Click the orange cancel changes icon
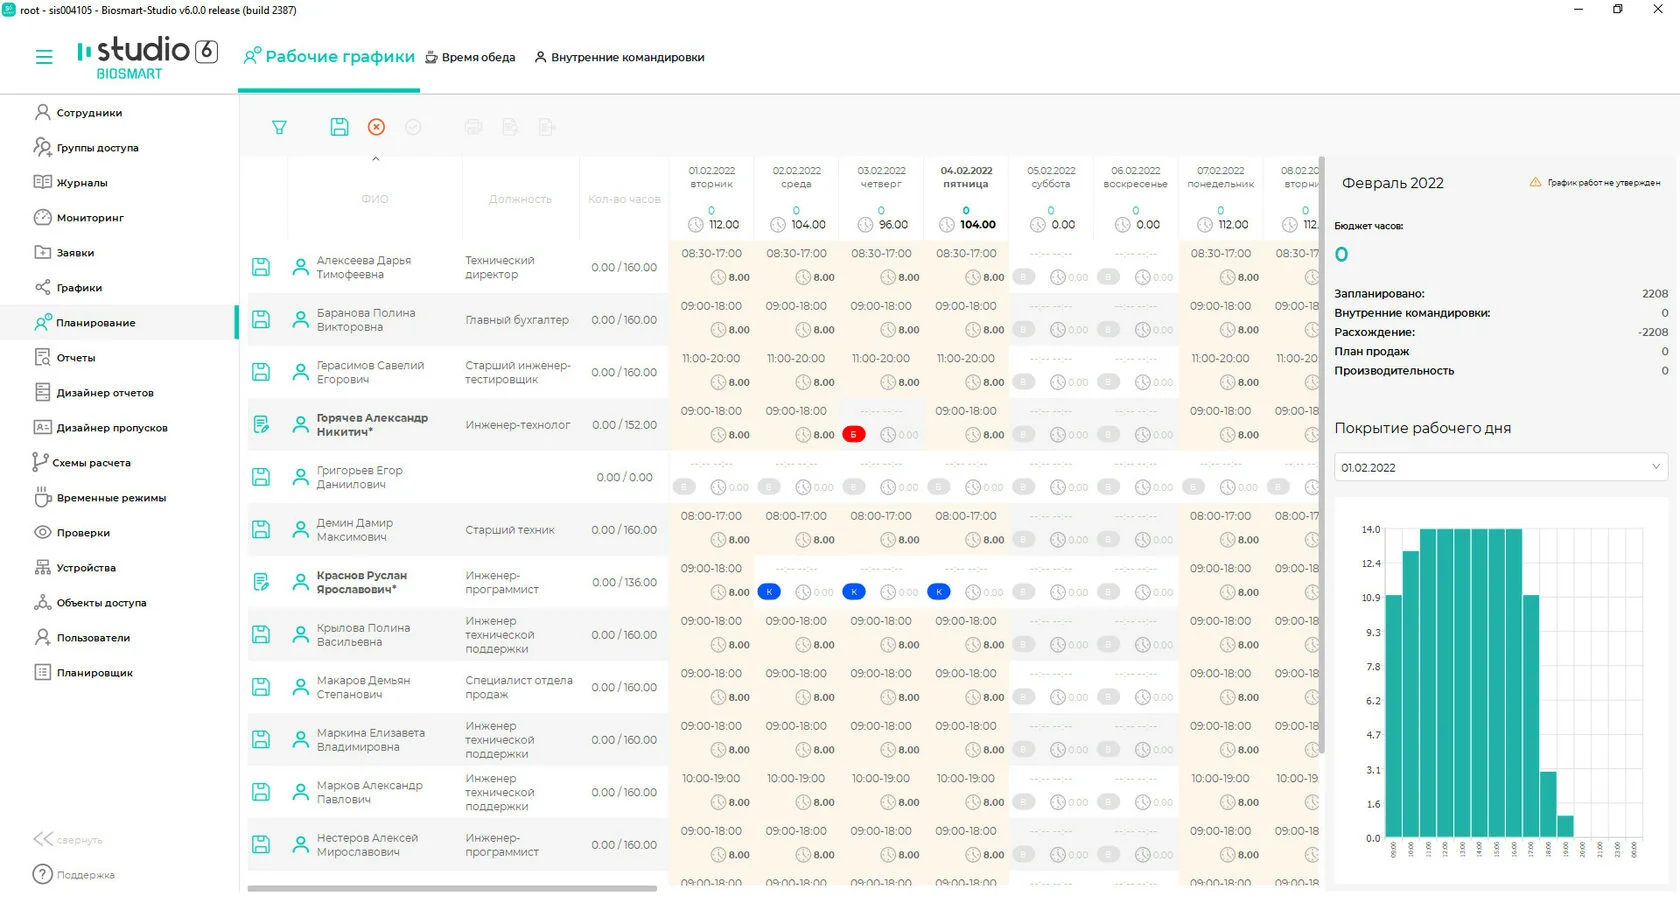The width and height of the screenshot is (1680, 910). click(376, 127)
